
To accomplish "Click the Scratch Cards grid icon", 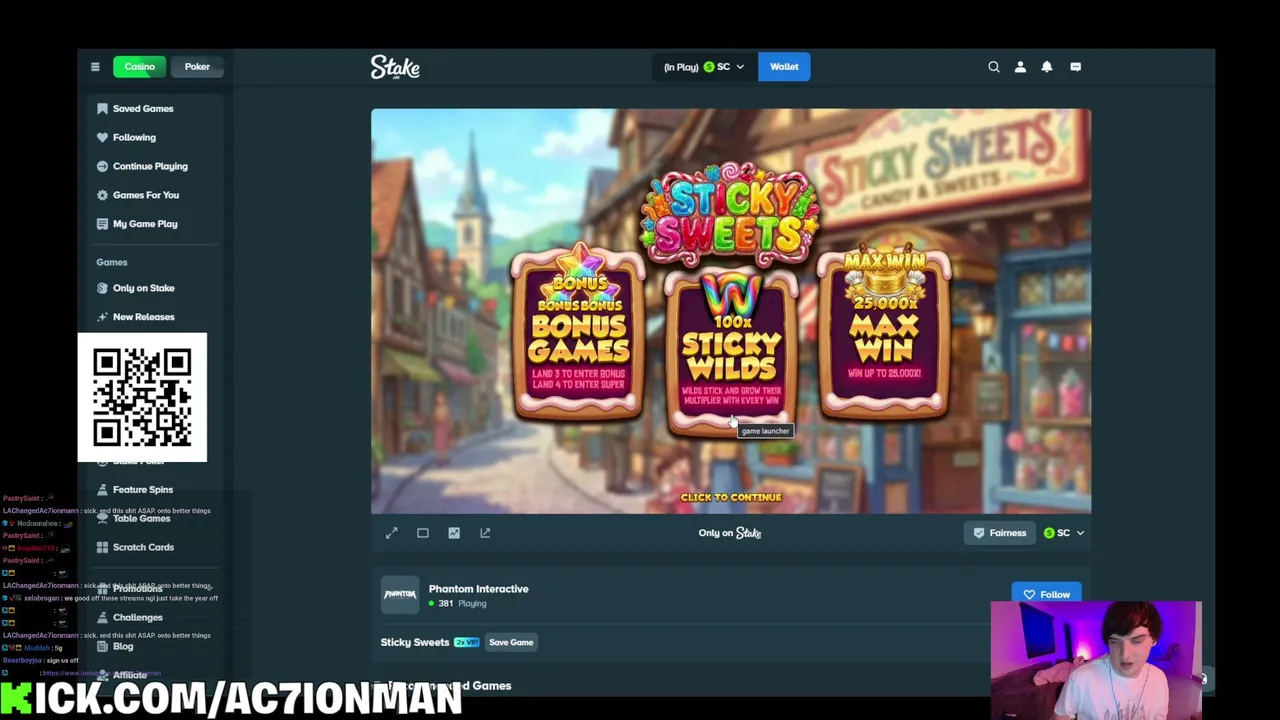I will tap(102, 547).
